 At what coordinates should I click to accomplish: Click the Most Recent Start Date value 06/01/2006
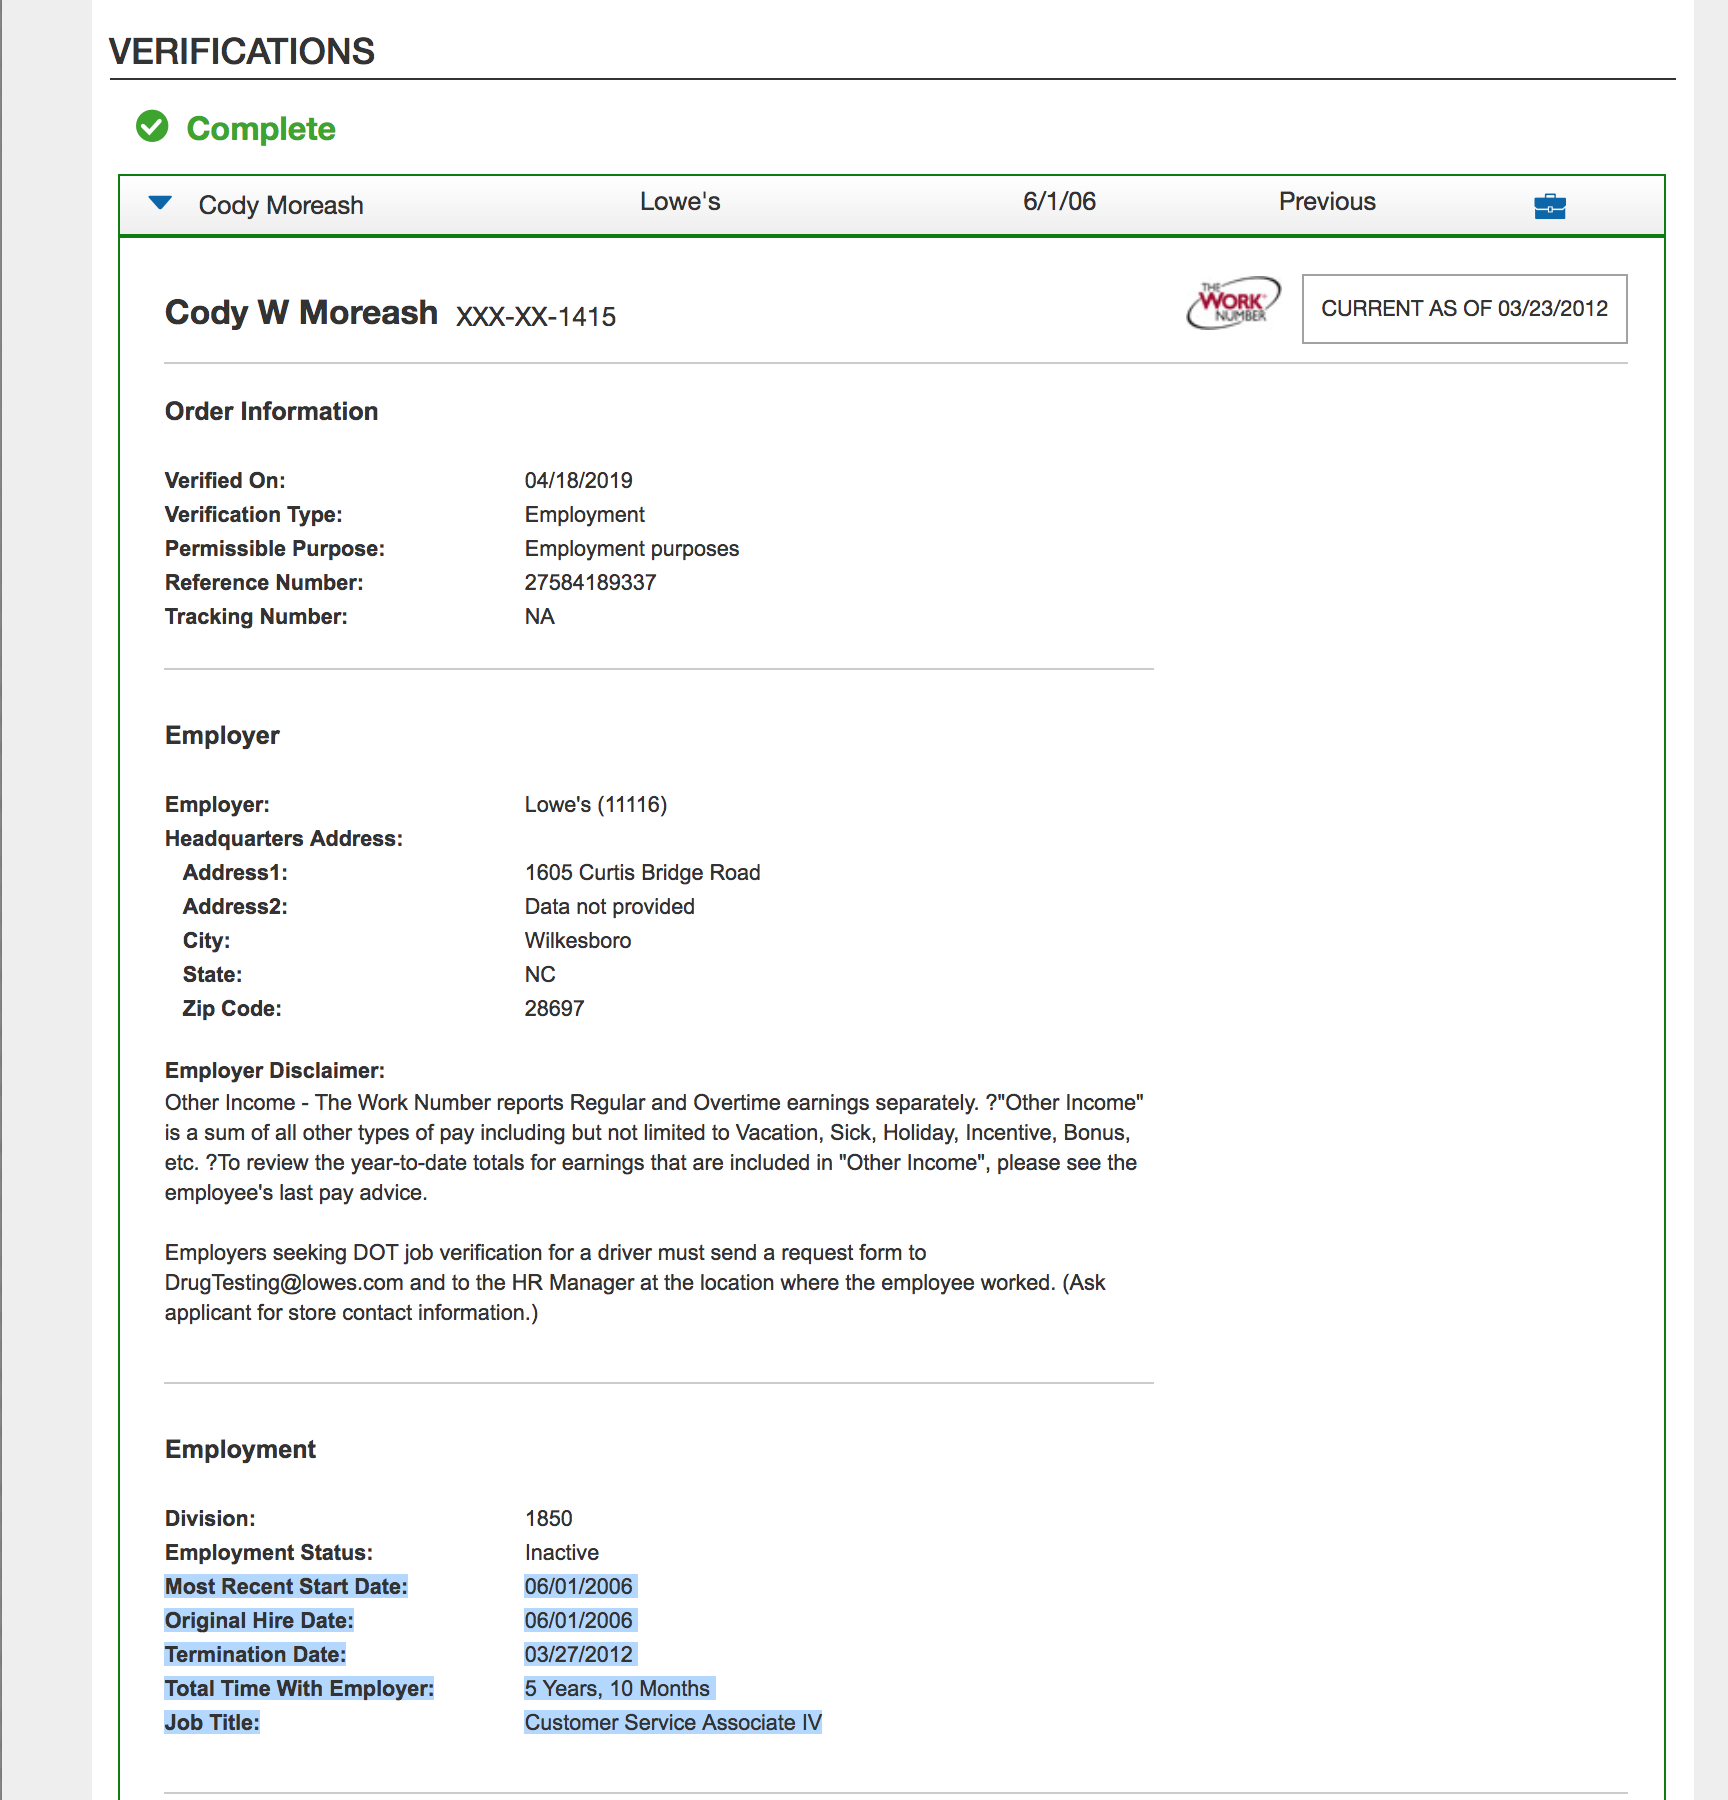[x=578, y=1587]
